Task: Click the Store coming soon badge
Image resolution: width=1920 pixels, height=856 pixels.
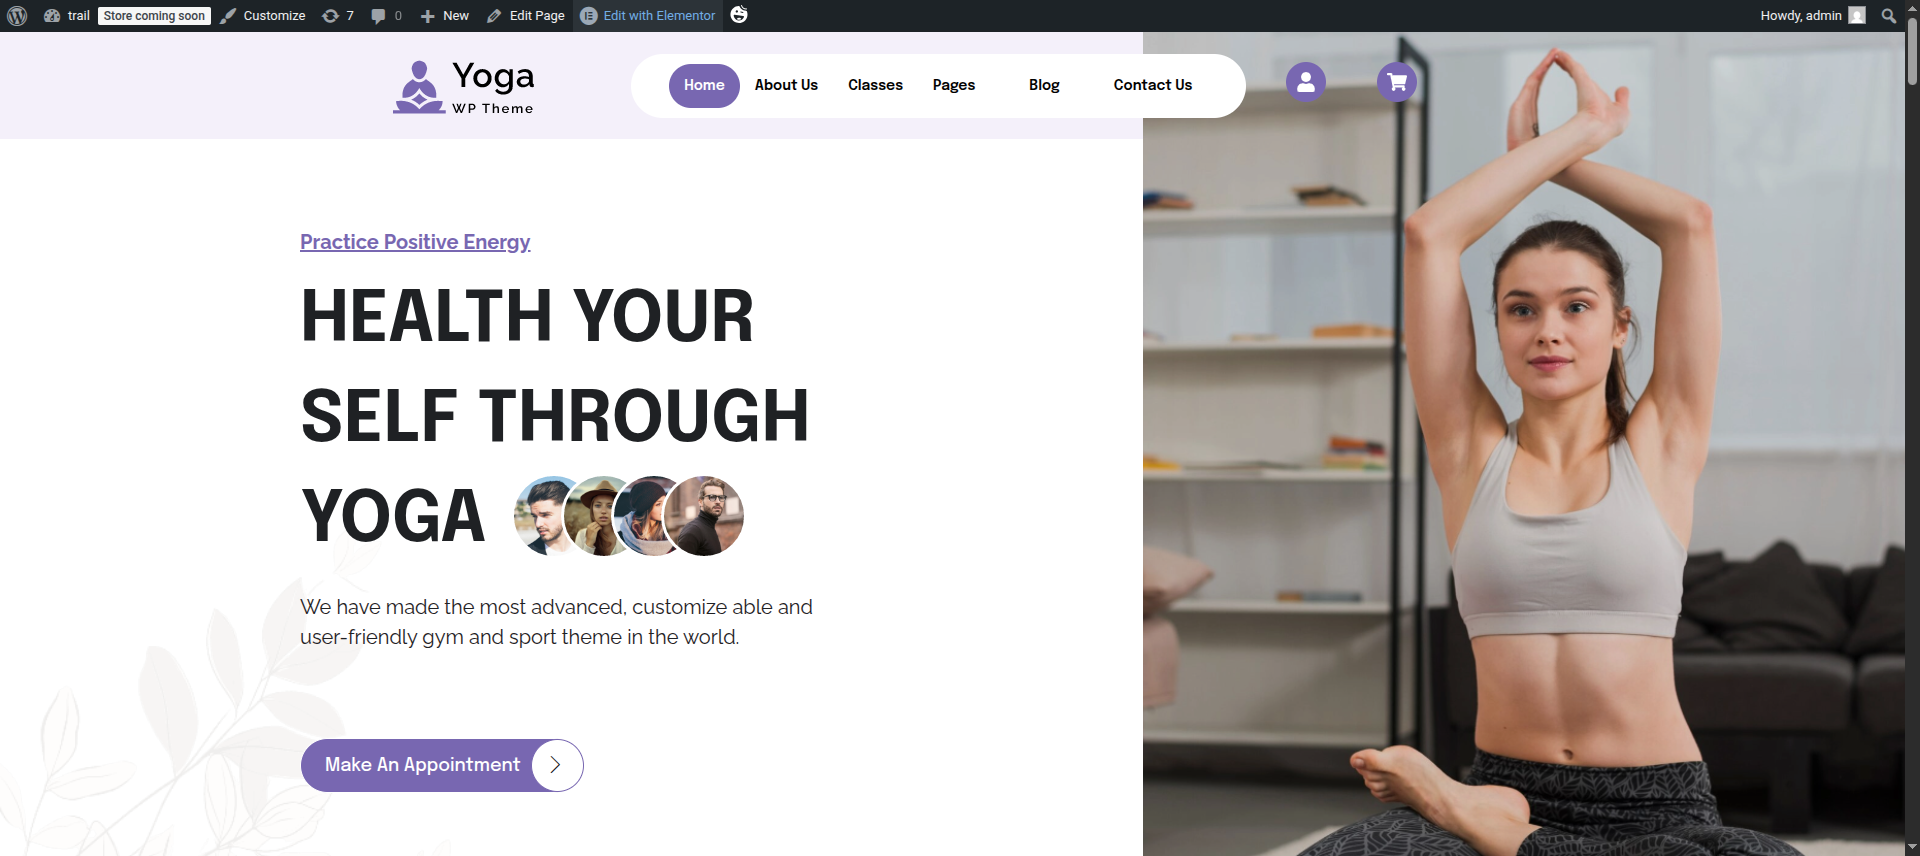Action: 154,15
